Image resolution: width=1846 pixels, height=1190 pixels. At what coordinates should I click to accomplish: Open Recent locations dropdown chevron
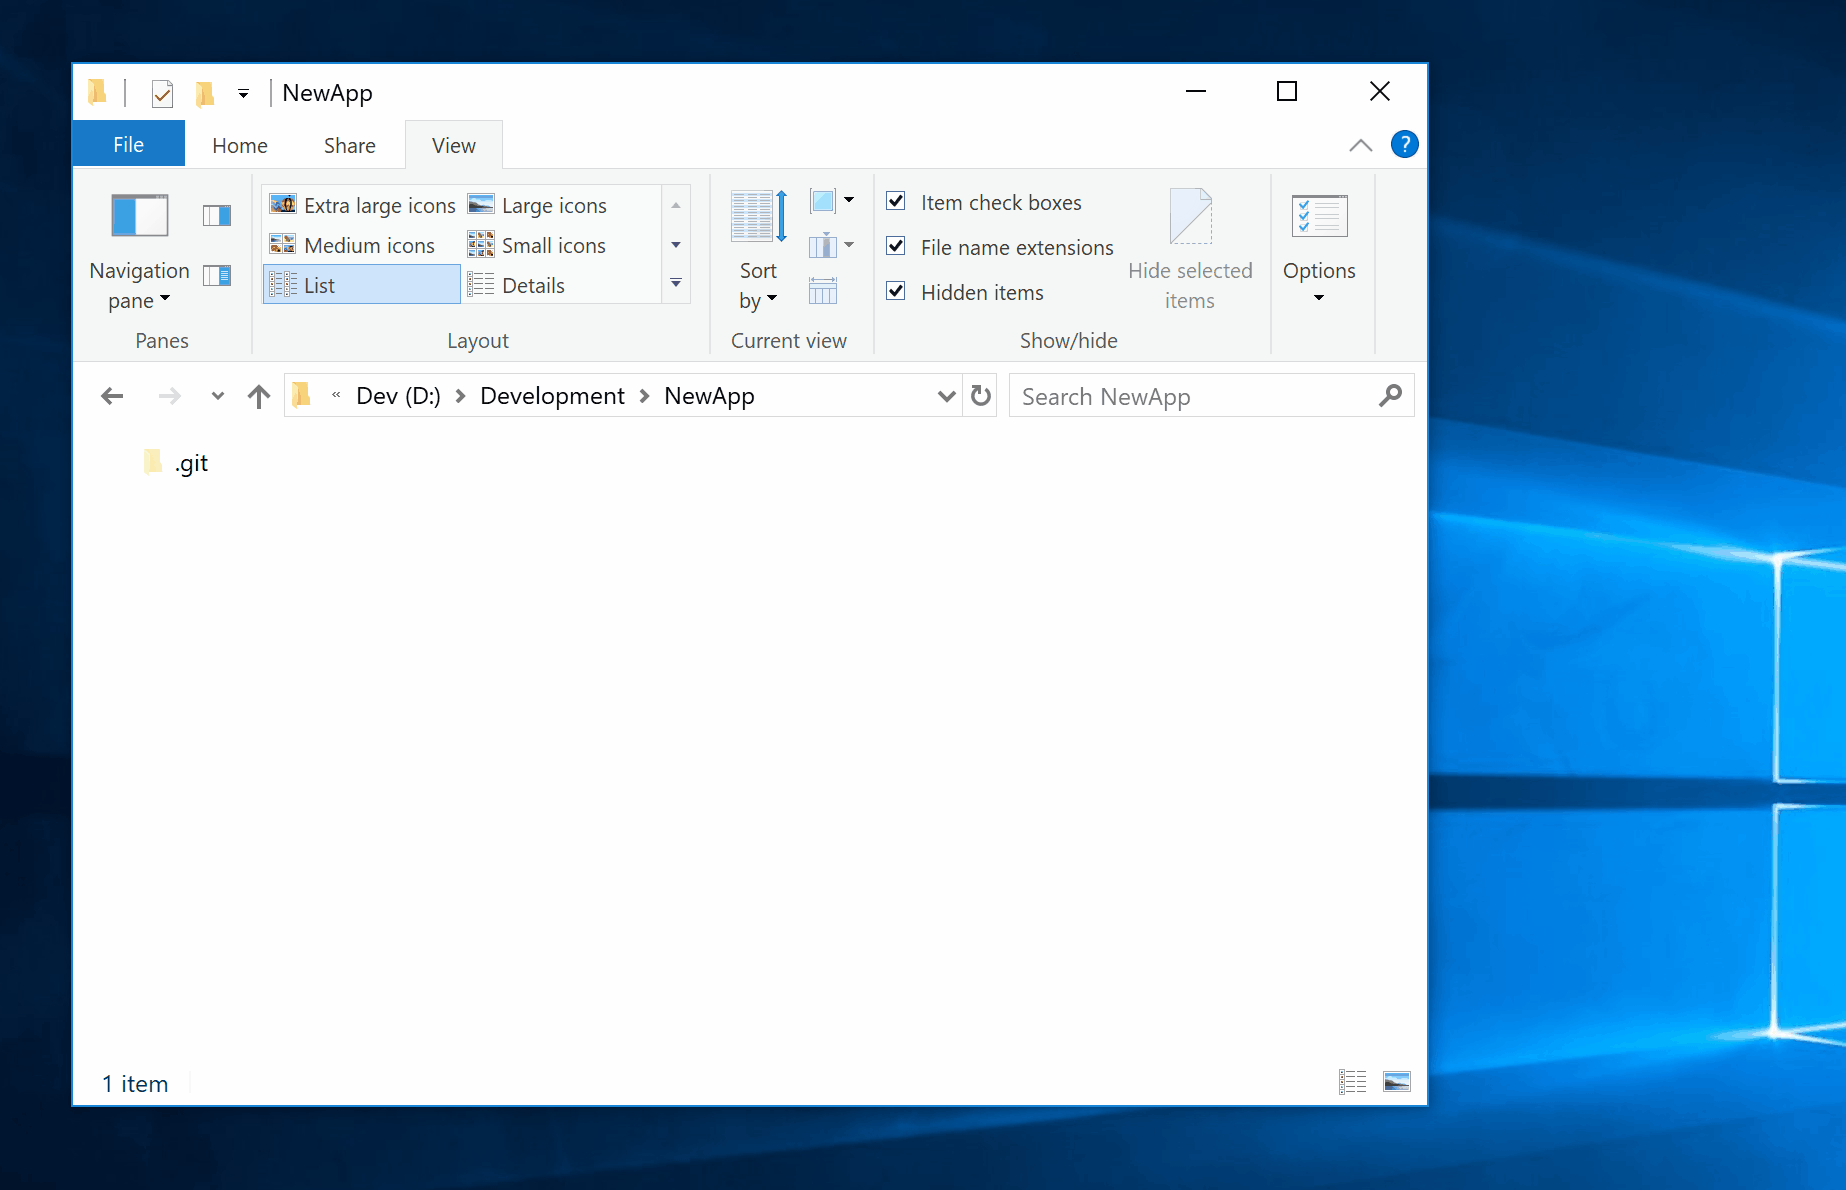click(x=218, y=396)
